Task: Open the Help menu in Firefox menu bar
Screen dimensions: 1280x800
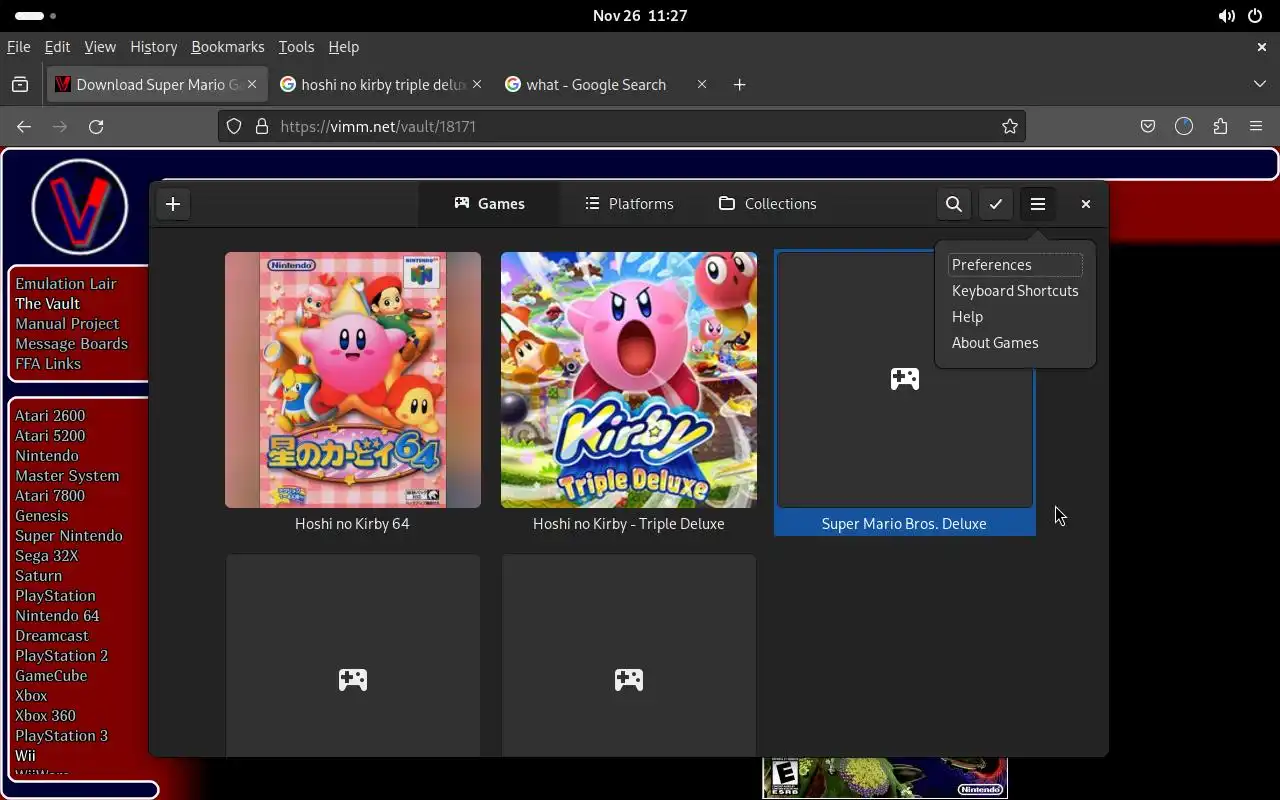Action: point(343,47)
